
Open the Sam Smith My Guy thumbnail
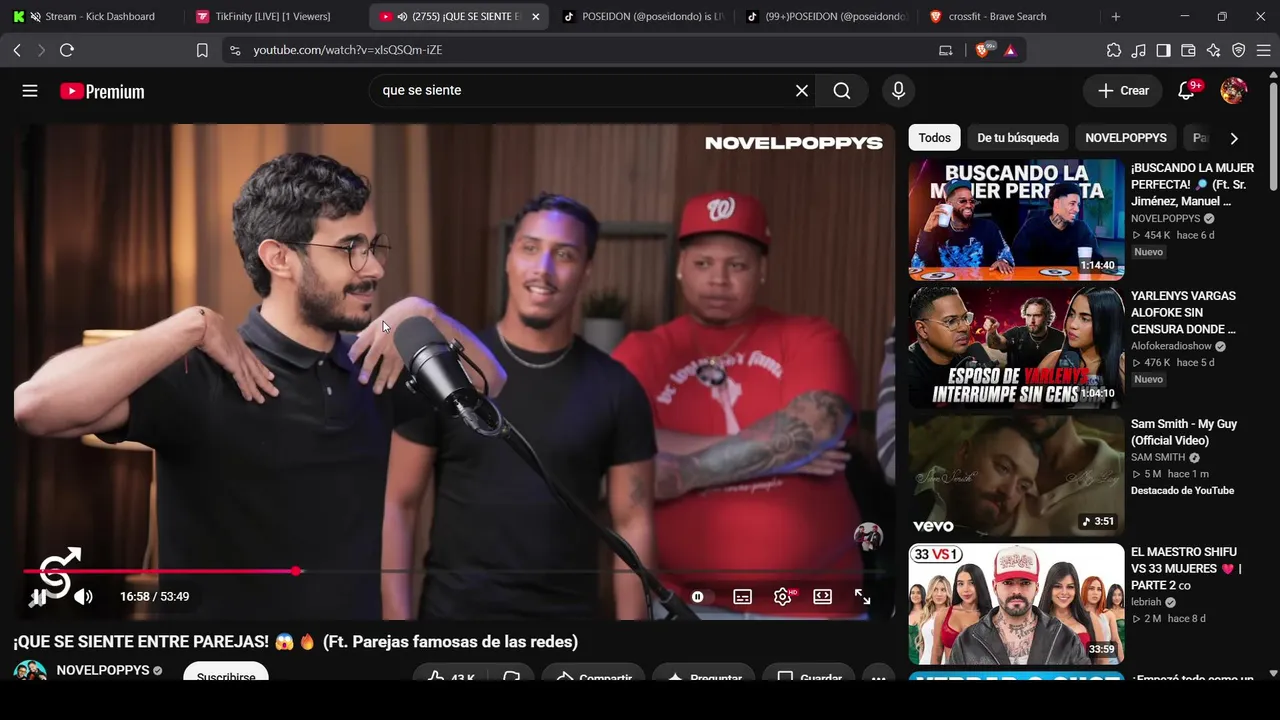coord(1016,476)
